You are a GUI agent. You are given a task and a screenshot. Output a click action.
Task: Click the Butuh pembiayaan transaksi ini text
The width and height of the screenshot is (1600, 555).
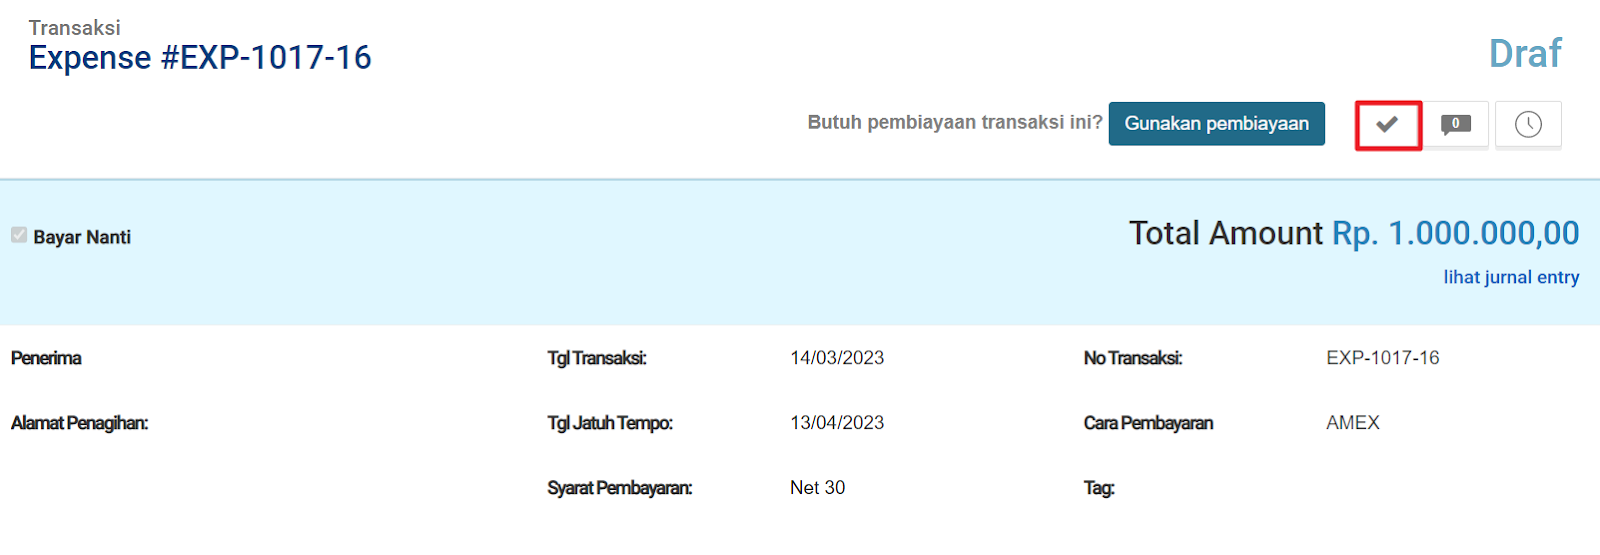coord(955,122)
